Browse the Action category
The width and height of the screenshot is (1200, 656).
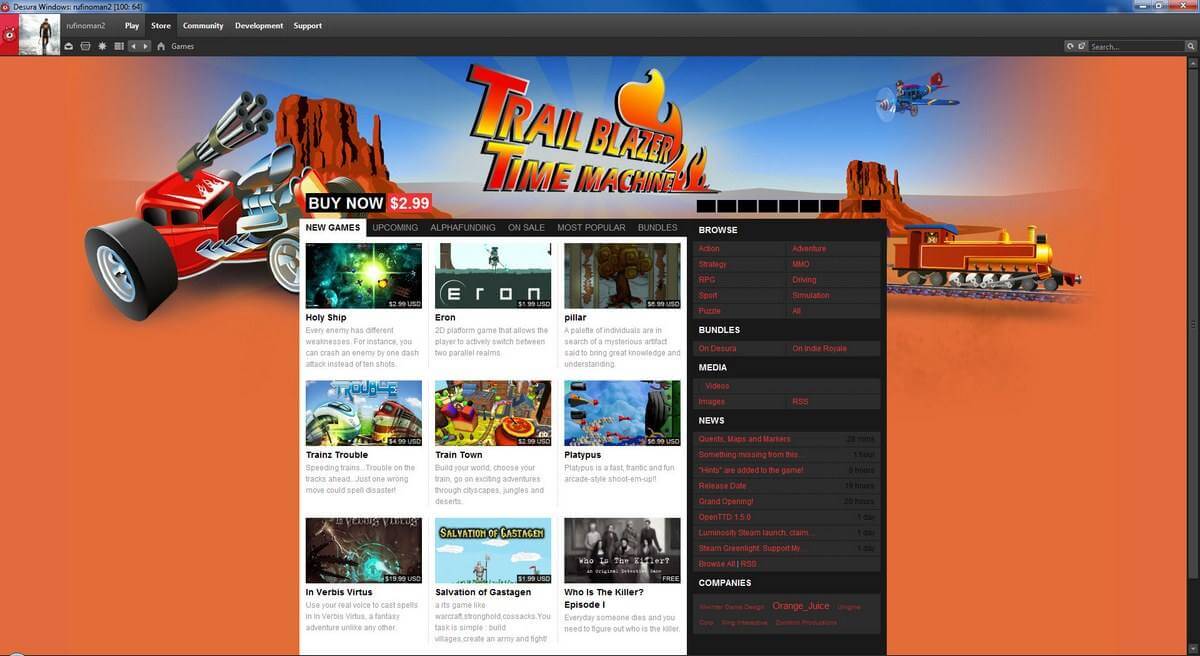pos(709,248)
